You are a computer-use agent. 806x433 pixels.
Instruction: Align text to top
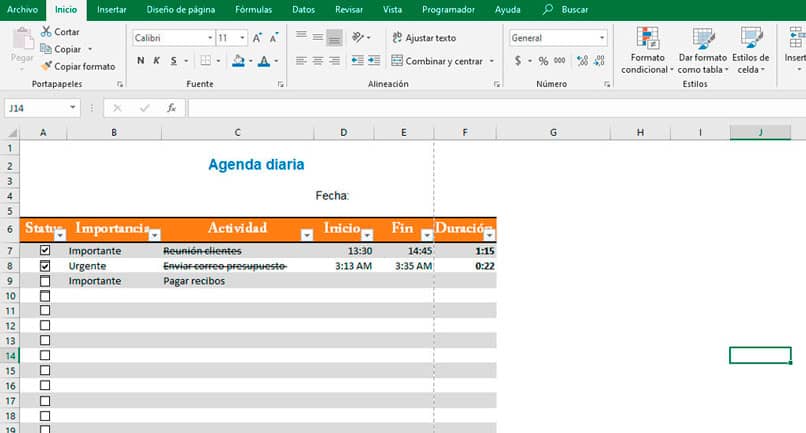301,37
